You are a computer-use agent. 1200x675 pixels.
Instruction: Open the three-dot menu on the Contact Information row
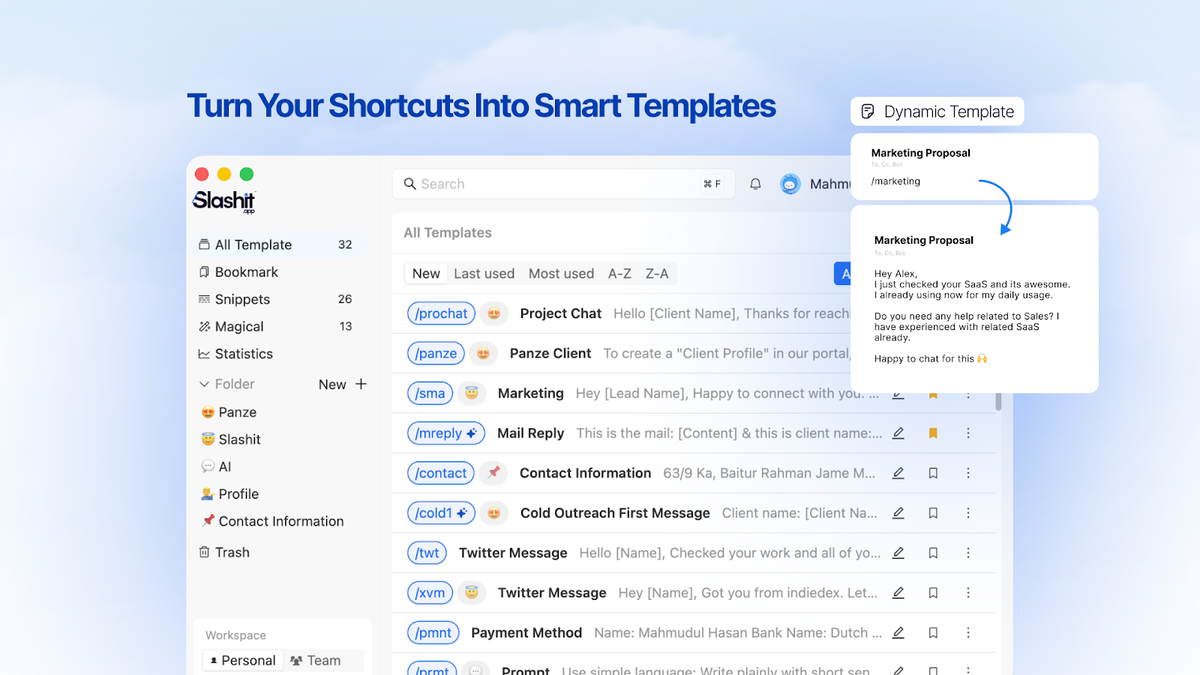pyautogui.click(x=967, y=473)
